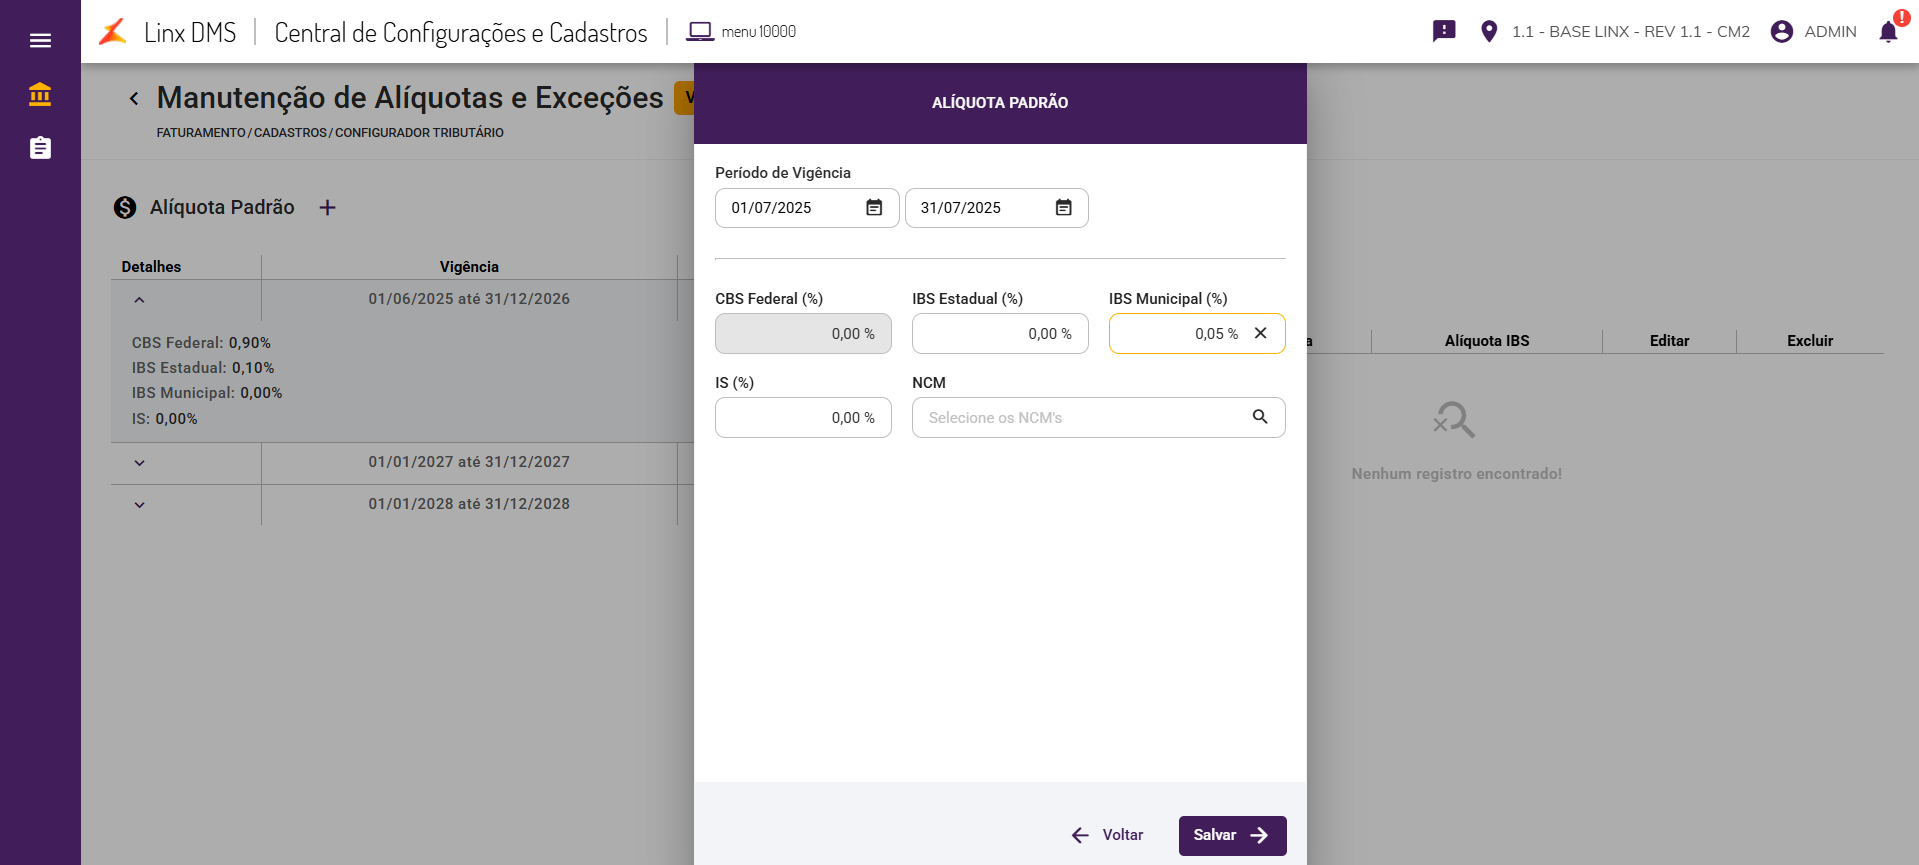Open the feedback message icon
This screenshot has width=1919, height=865.
[x=1444, y=31]
